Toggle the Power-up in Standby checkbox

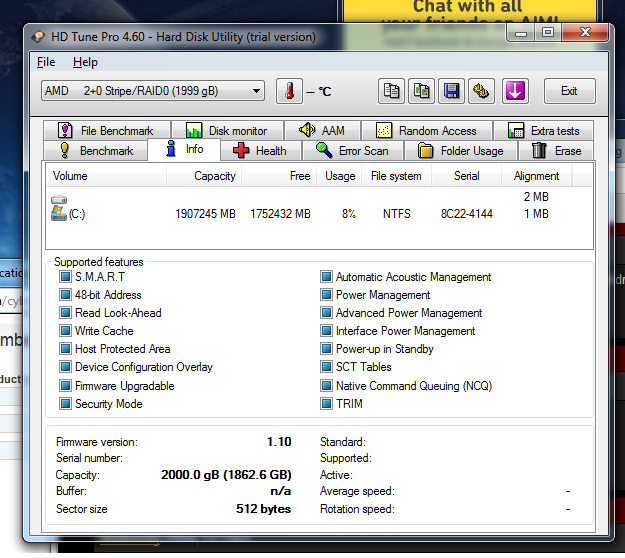[326, 349]
